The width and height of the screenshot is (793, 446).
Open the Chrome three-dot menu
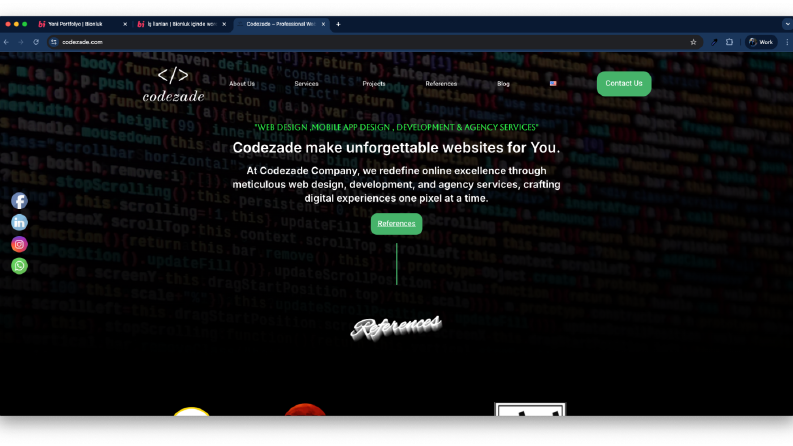click(787, 42)
